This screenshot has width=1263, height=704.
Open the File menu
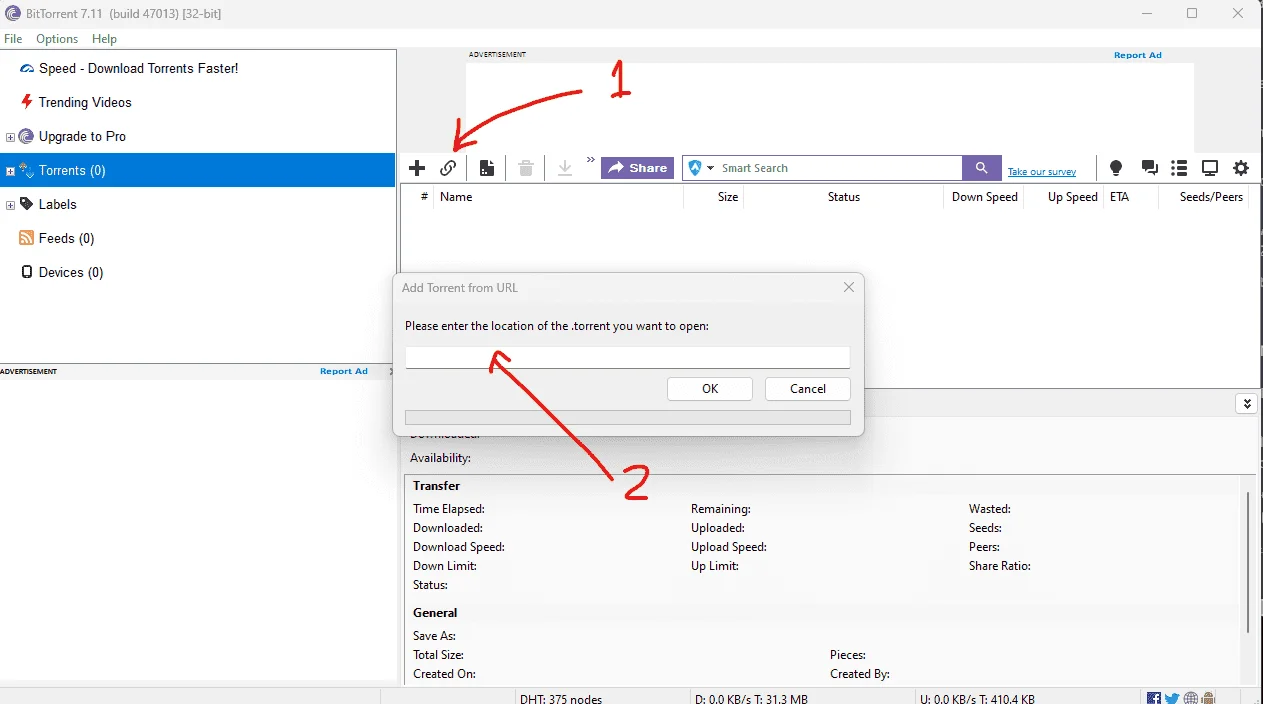pyautogui.click(x=13, y=38)
